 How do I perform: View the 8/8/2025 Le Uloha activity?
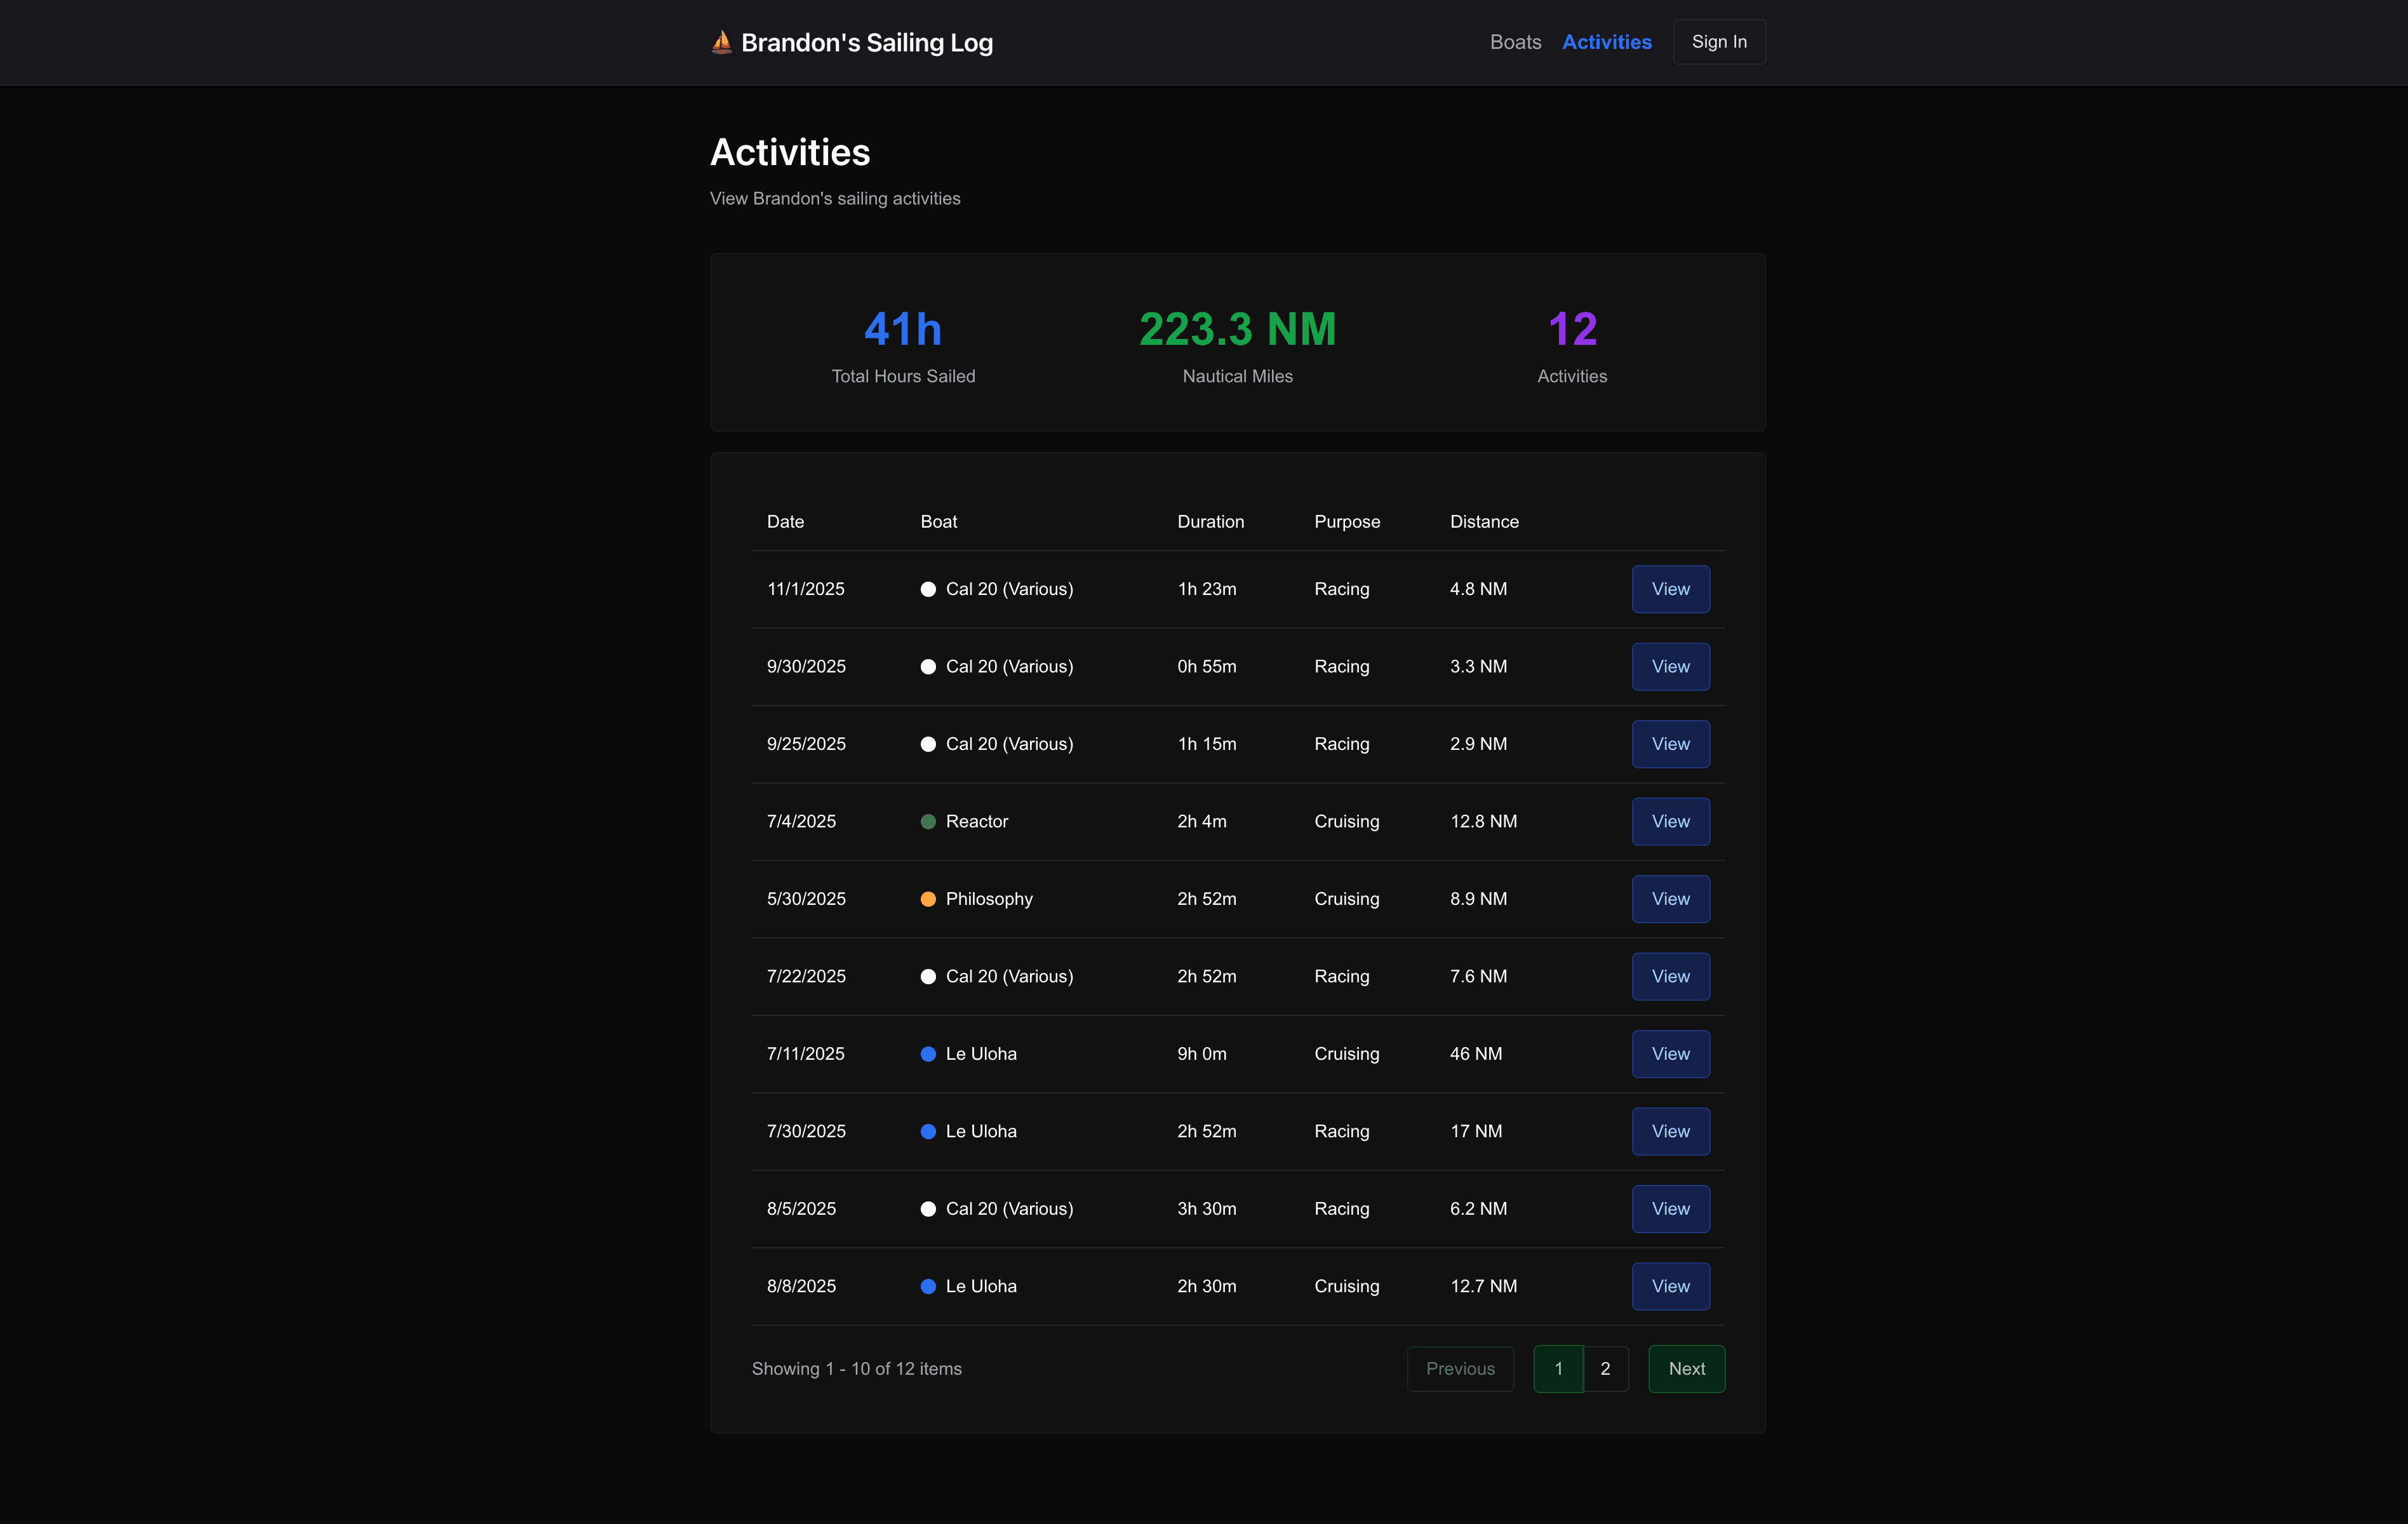pyautogui.click(x=1670, y=1287)
